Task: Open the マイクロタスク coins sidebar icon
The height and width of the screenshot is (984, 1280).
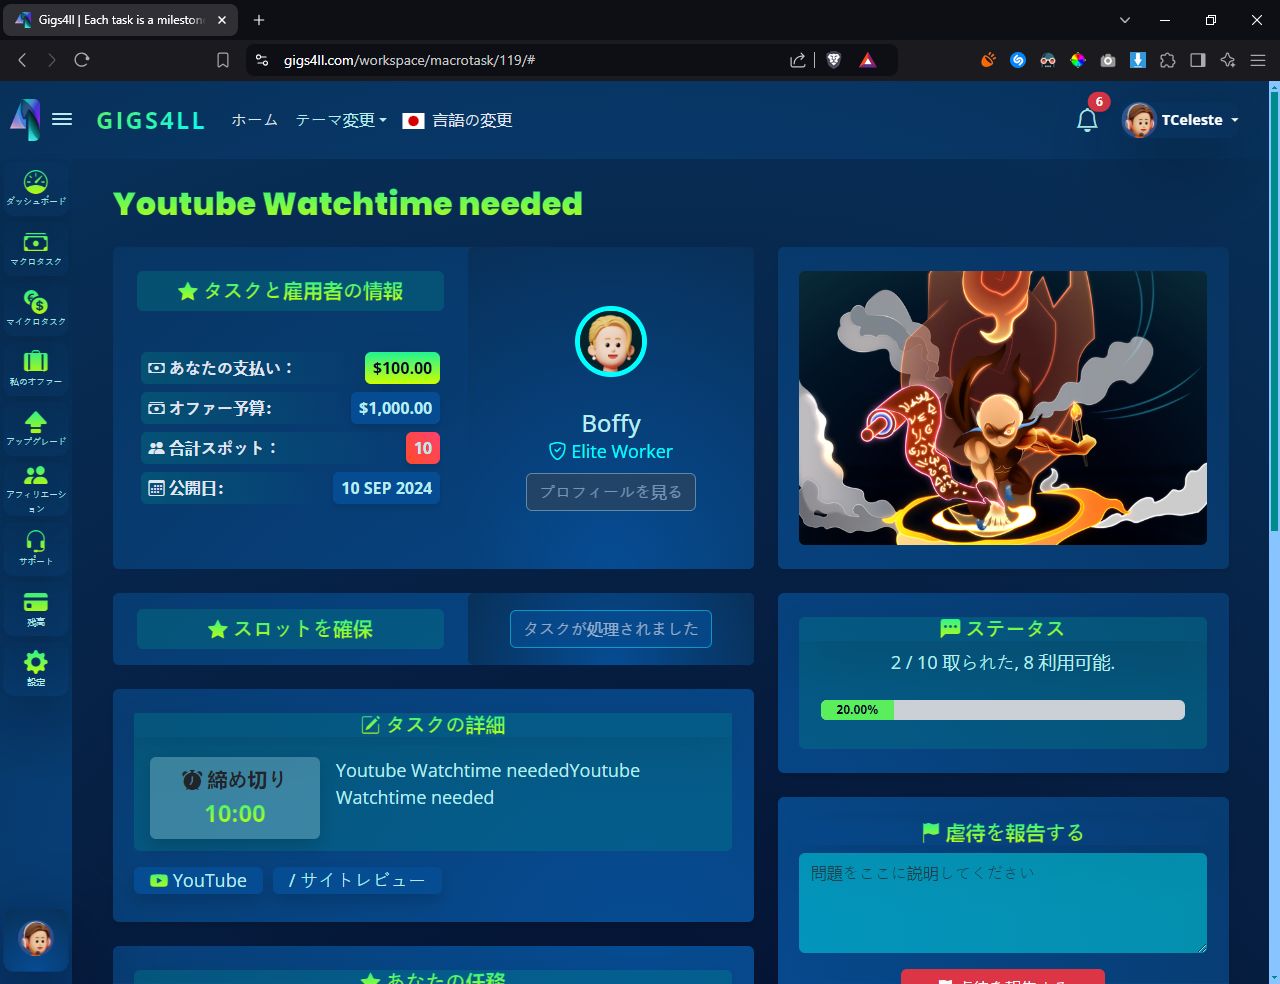Action: click(x=36, y=307)
